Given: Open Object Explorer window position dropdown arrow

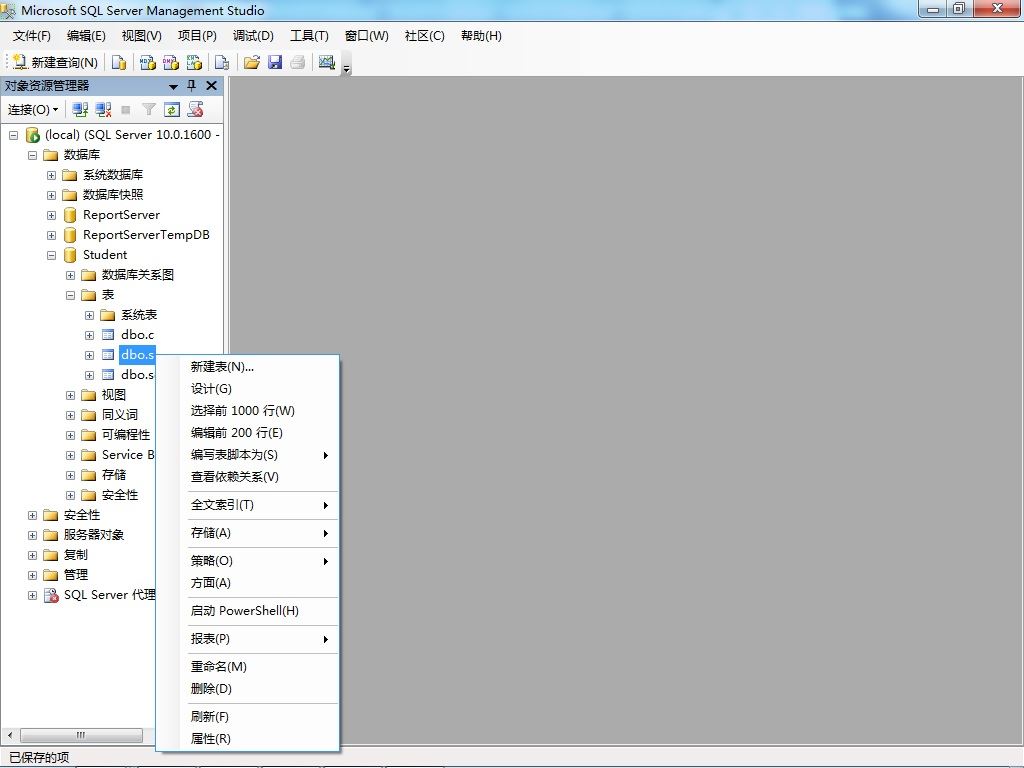Looking at the screenshot, I should point(173,86).
